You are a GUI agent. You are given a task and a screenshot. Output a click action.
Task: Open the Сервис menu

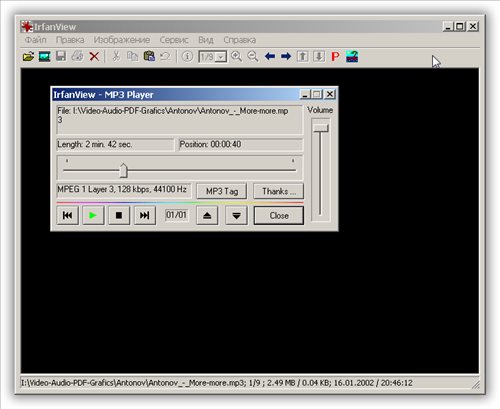[174, 40]
